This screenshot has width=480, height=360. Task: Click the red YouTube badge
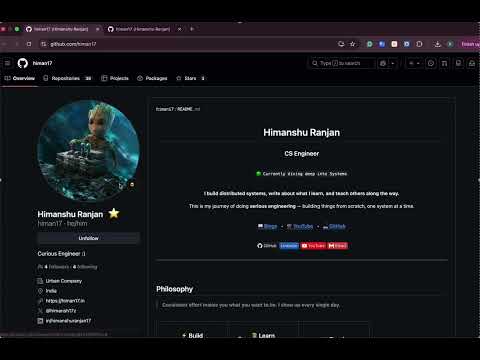[313, 246]
